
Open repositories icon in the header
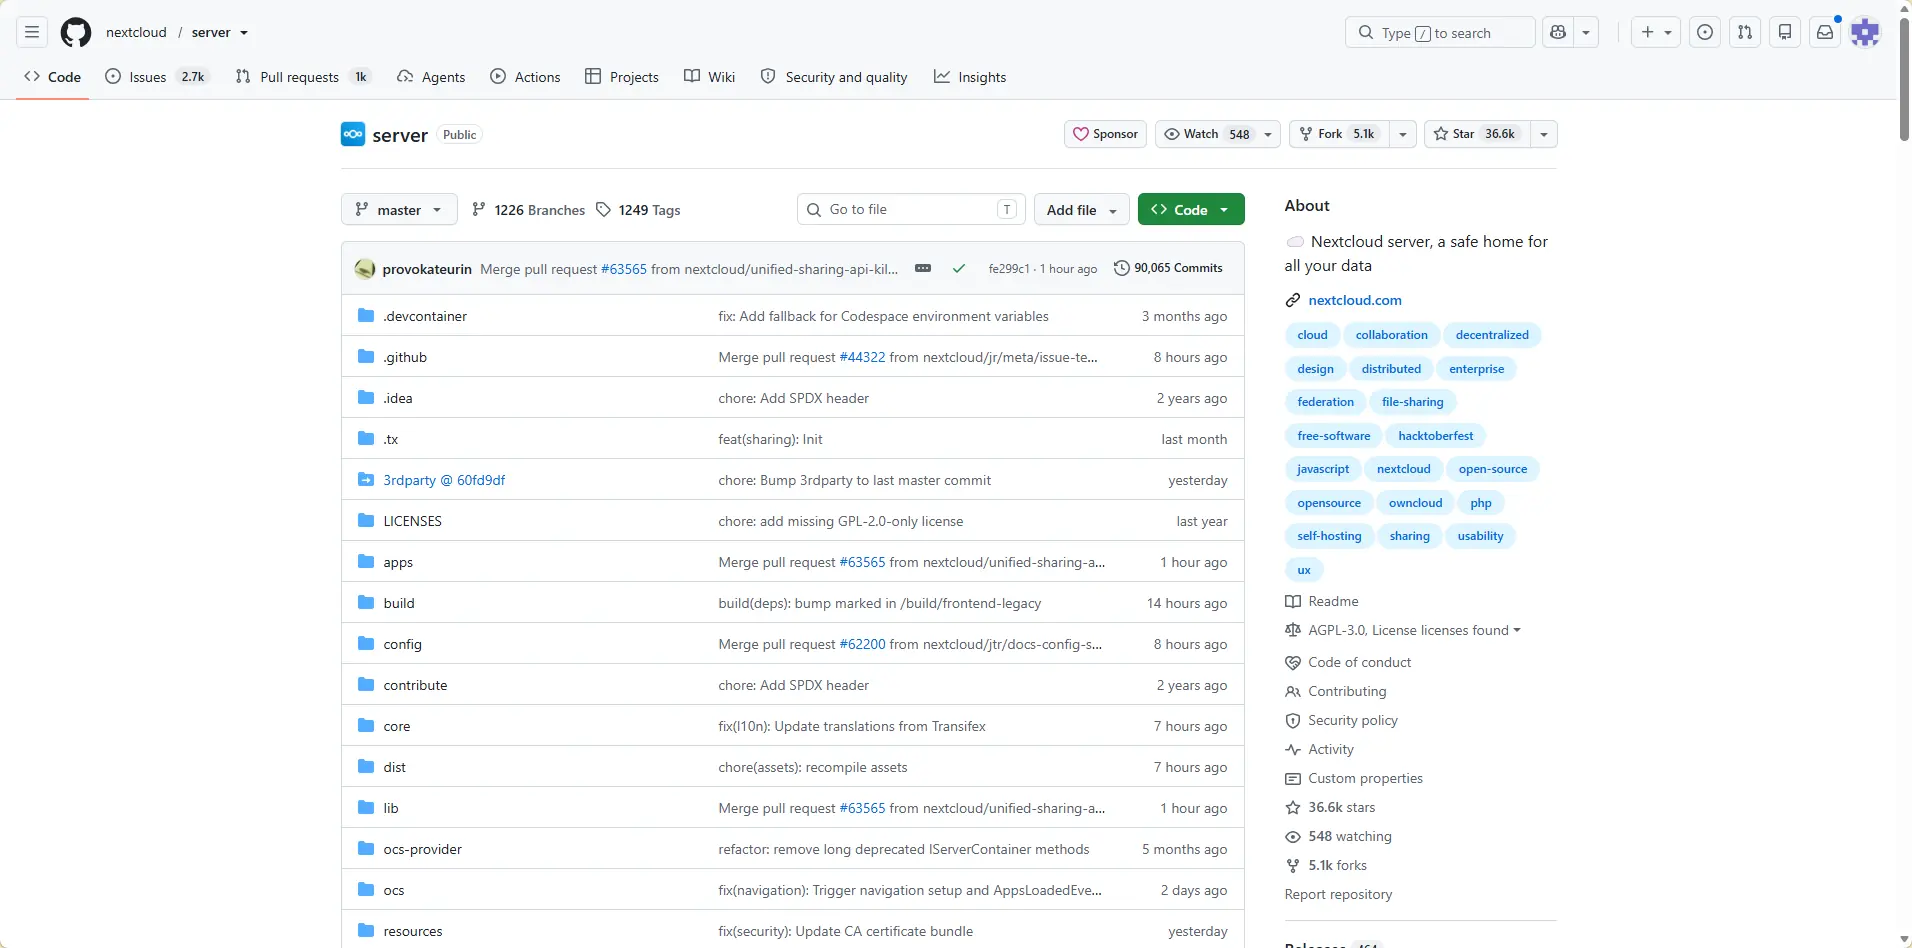click(1785, 33)
